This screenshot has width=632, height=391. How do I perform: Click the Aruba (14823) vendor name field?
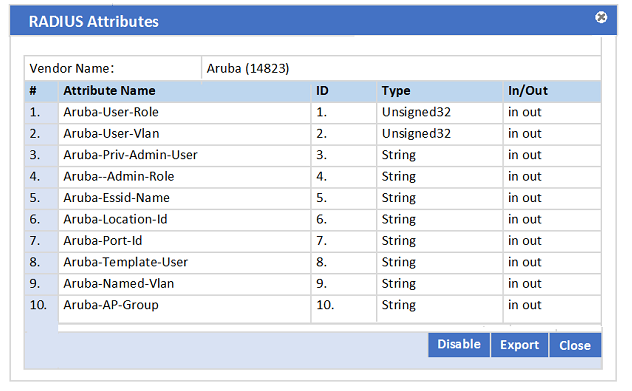[x=401, y=69]
